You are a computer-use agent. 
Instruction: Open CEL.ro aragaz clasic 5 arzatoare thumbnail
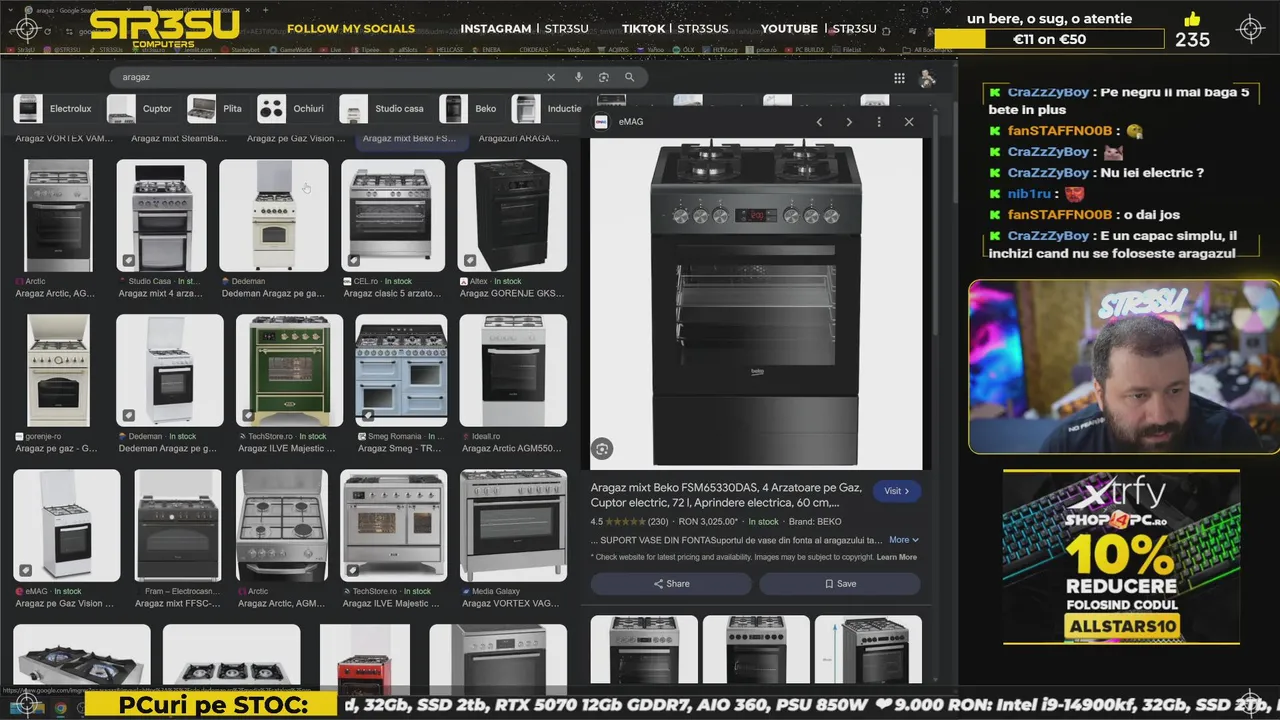coord(393,215)
